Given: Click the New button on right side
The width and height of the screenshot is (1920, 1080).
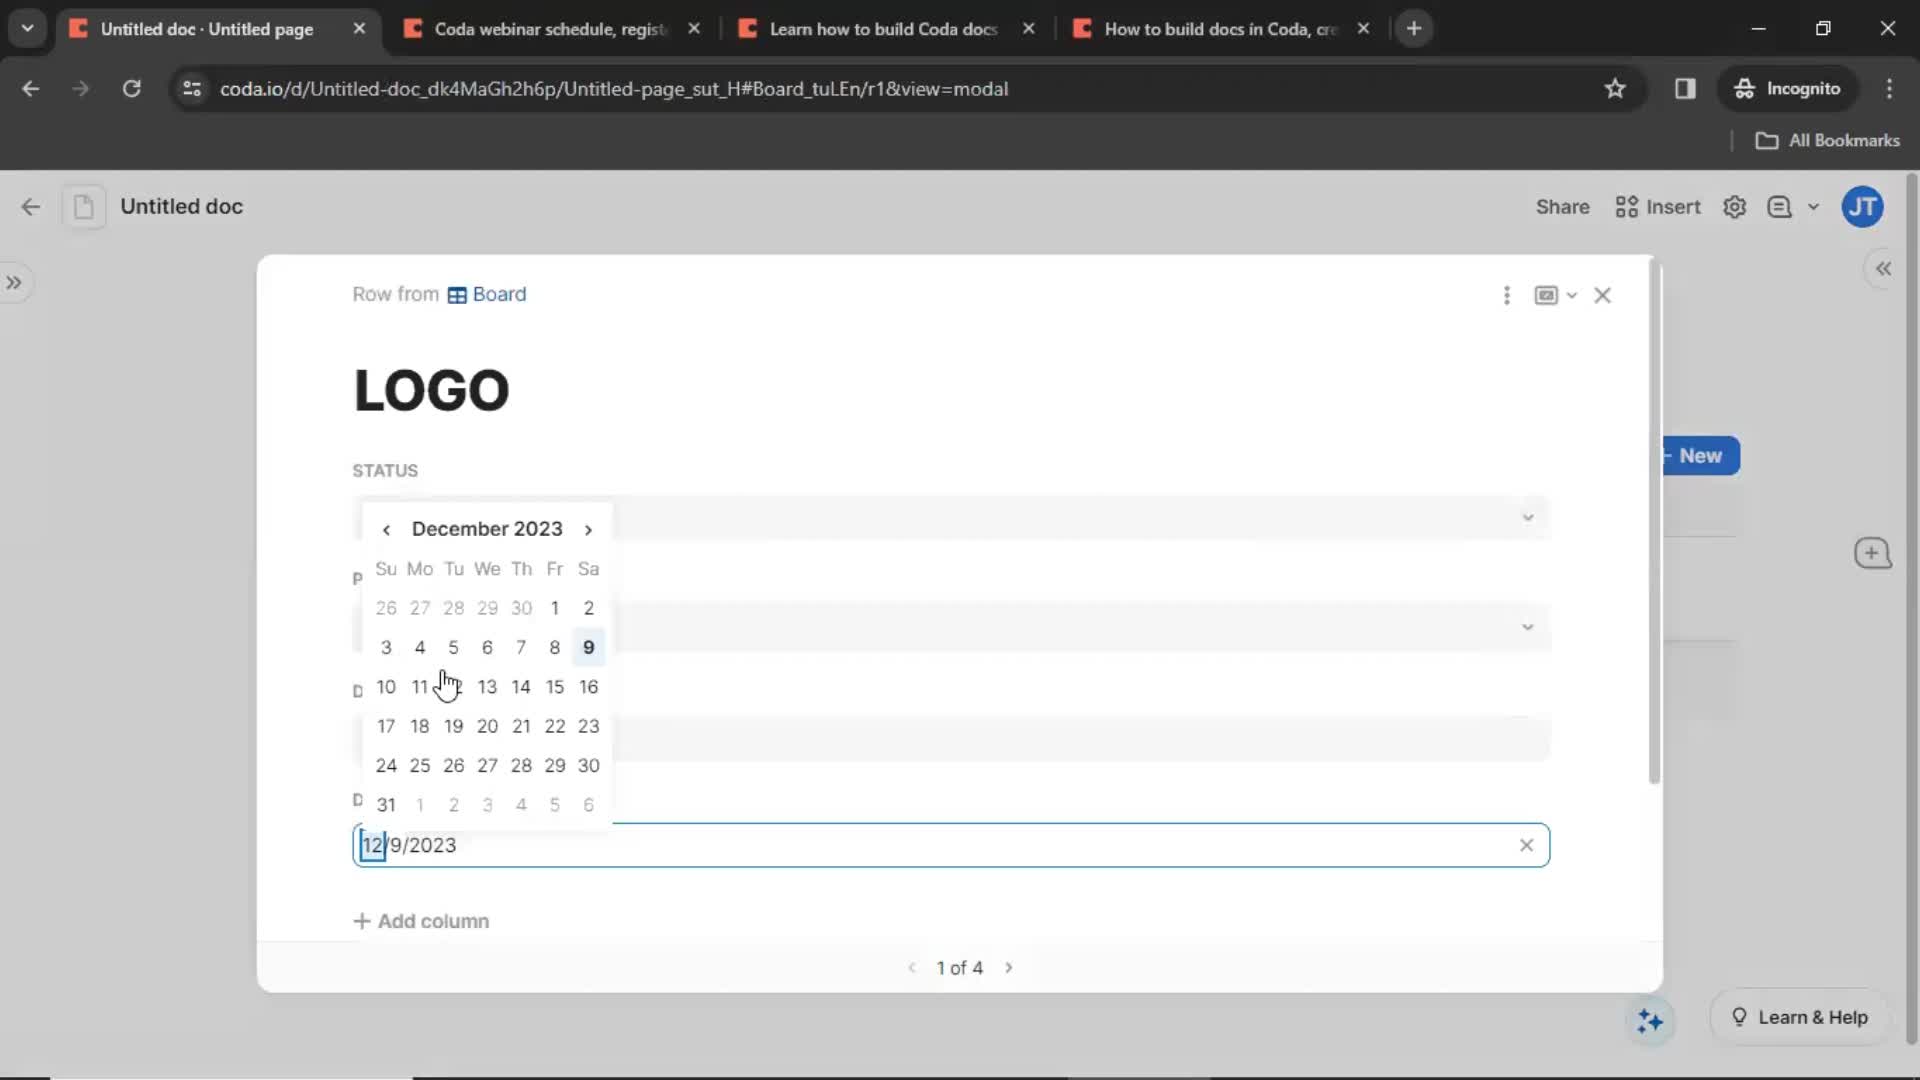Looking at the screenshot, I should [x=1701, y=456].
